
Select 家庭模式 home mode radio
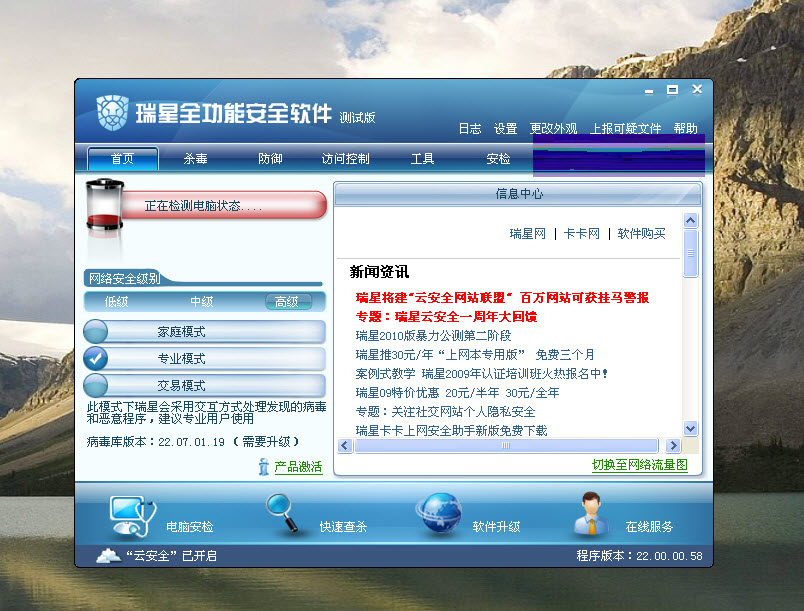point(95,332)
